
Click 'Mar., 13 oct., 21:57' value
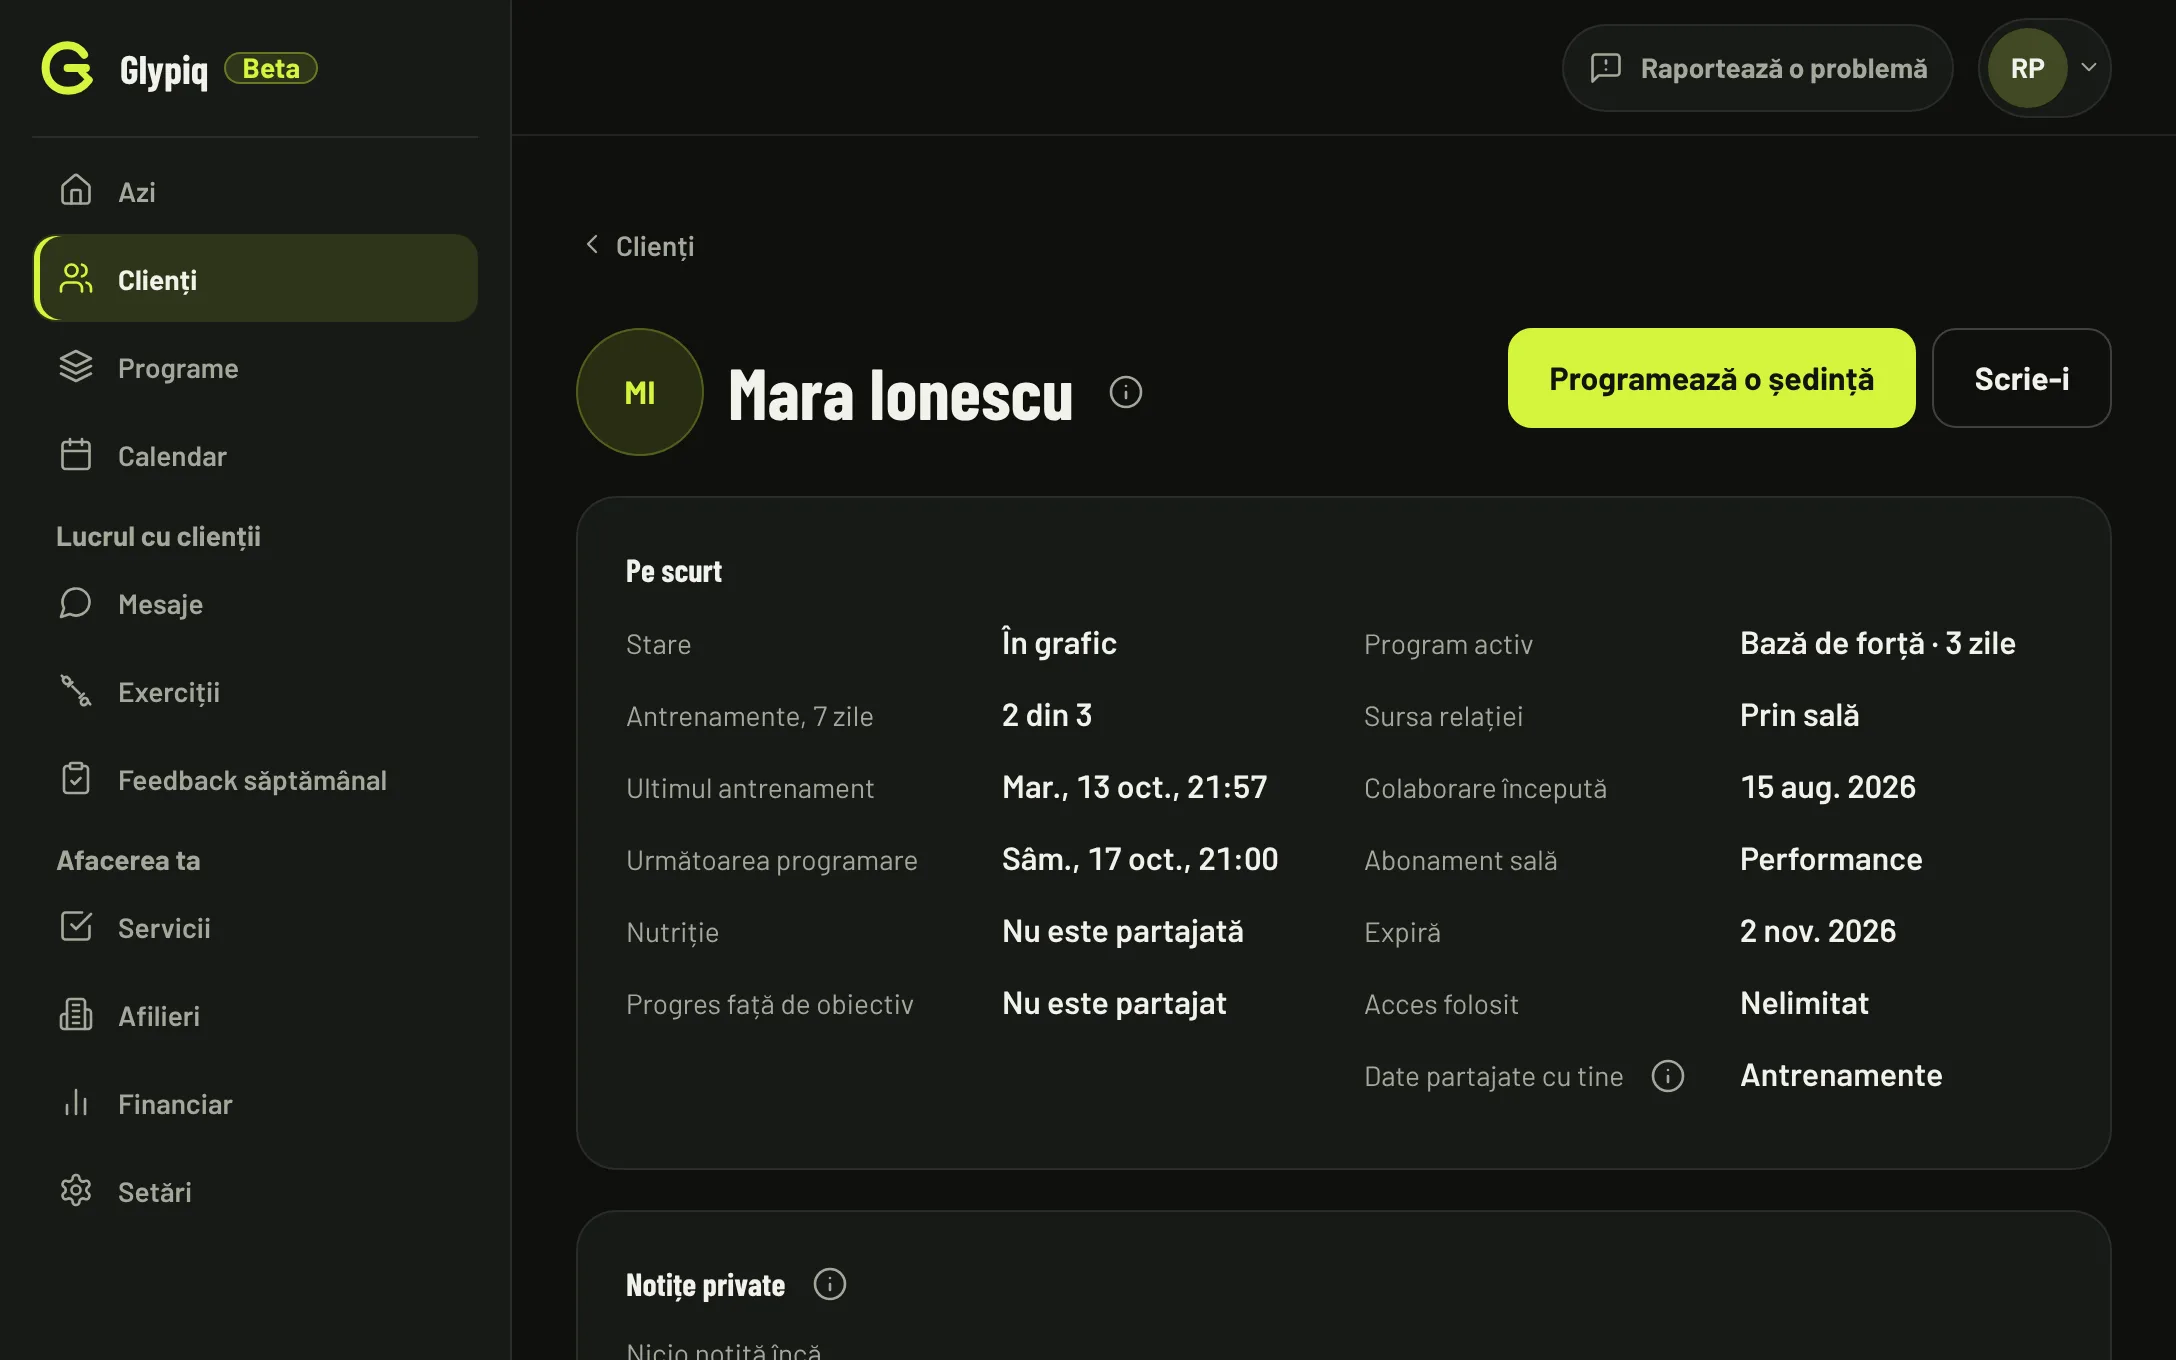point(1134,787)
